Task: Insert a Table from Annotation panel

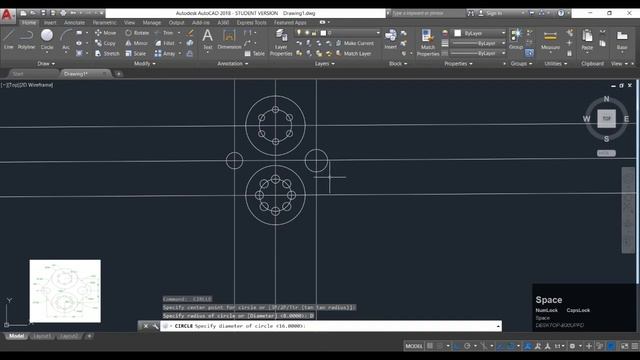Action: [255, 53]
